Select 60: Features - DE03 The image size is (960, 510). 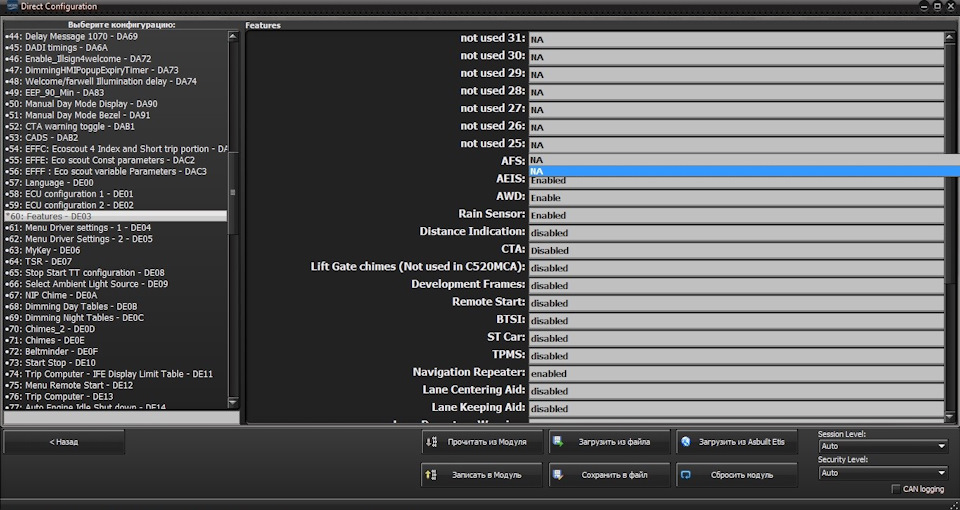tap(116, 216)
